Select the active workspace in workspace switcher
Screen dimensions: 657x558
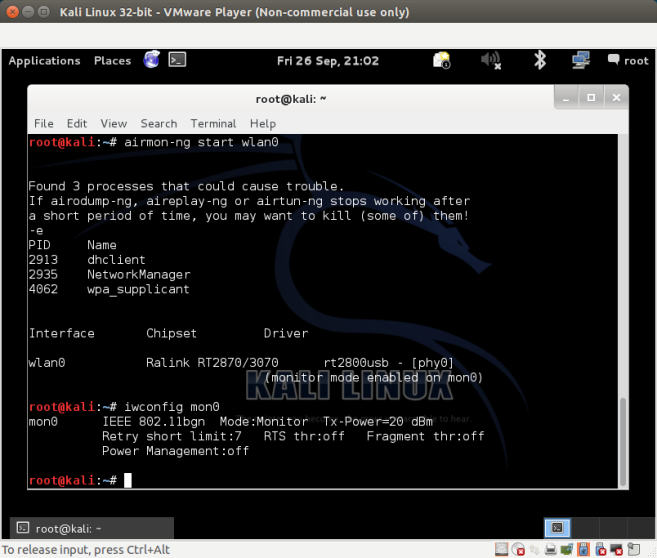click(x=558, y=527)
